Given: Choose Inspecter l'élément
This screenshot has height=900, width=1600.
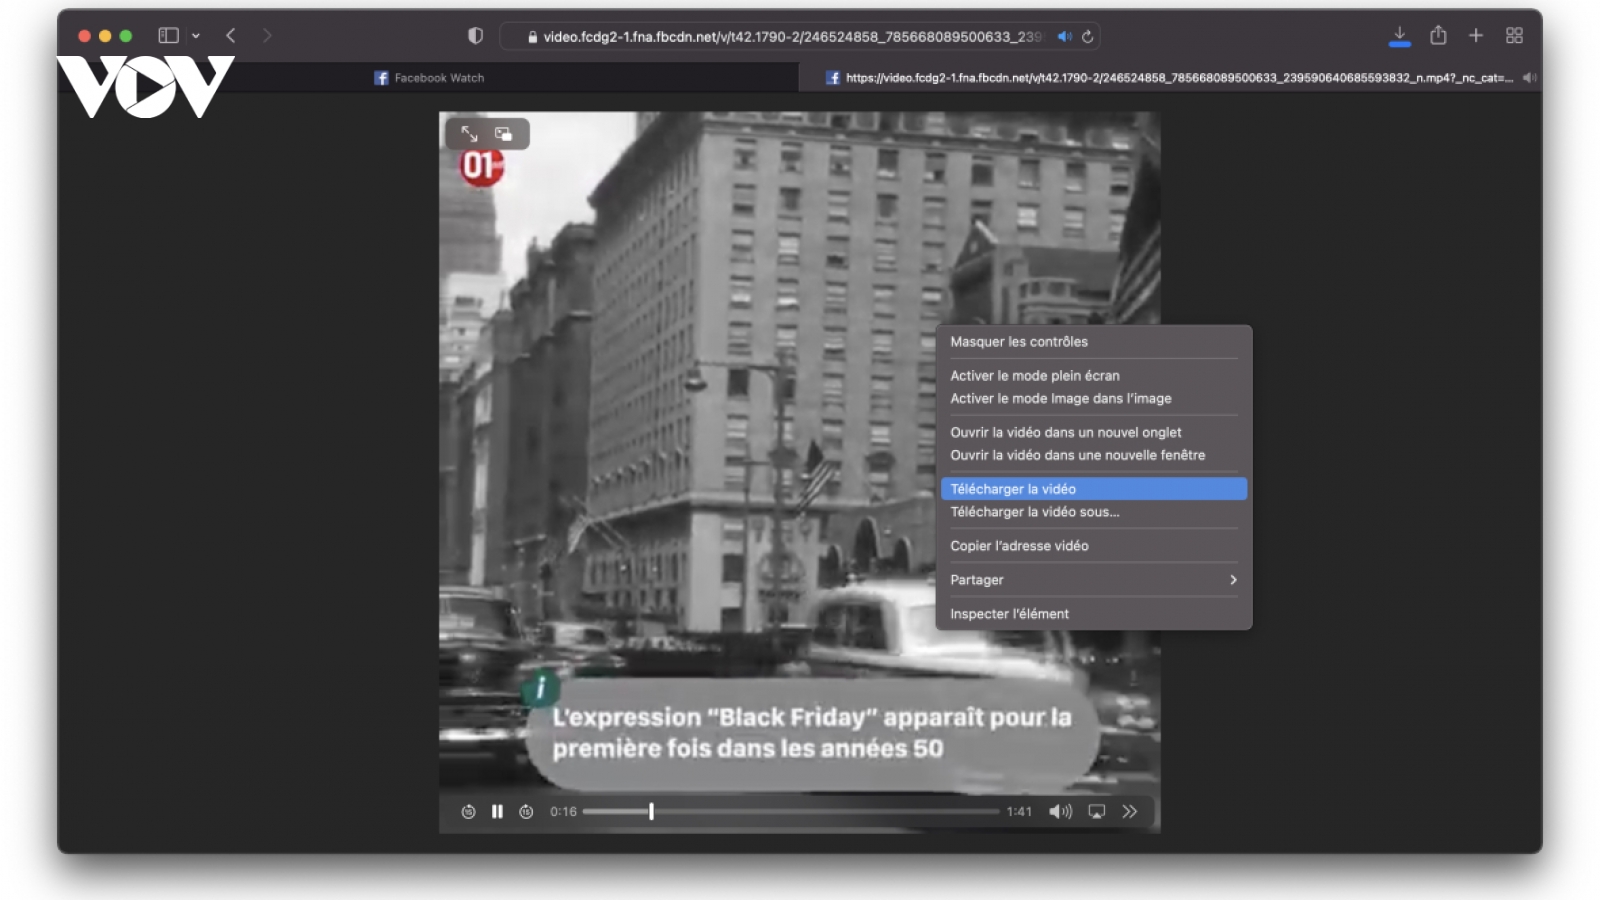Looking at the screenshot, I should pyautogui.click(x=1094, y=614).
